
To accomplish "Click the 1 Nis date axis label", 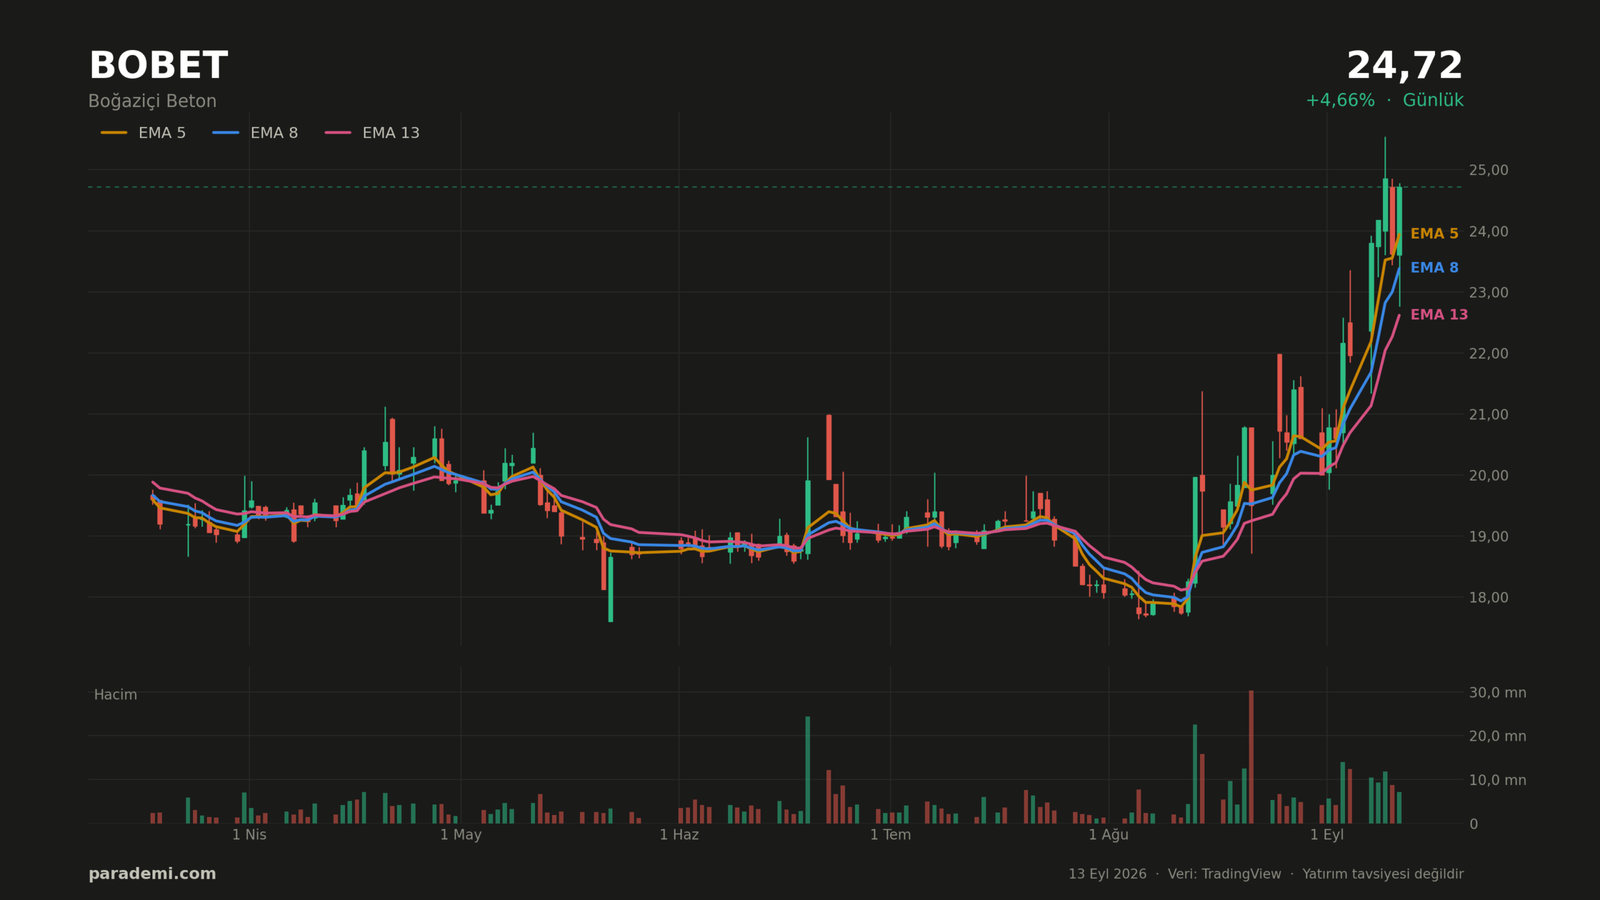I will click(249, 835).
